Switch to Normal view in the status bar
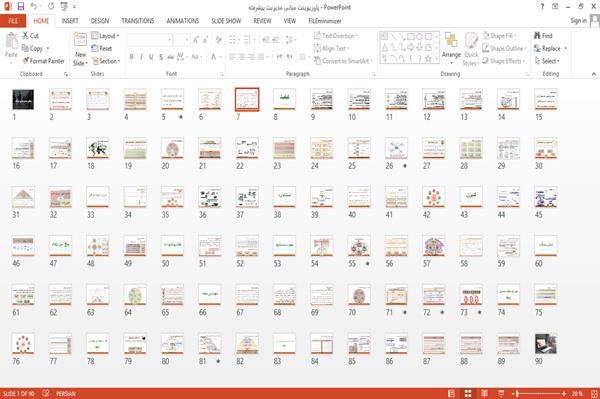The width and height of the screenshot is (600, 399). 451,393
